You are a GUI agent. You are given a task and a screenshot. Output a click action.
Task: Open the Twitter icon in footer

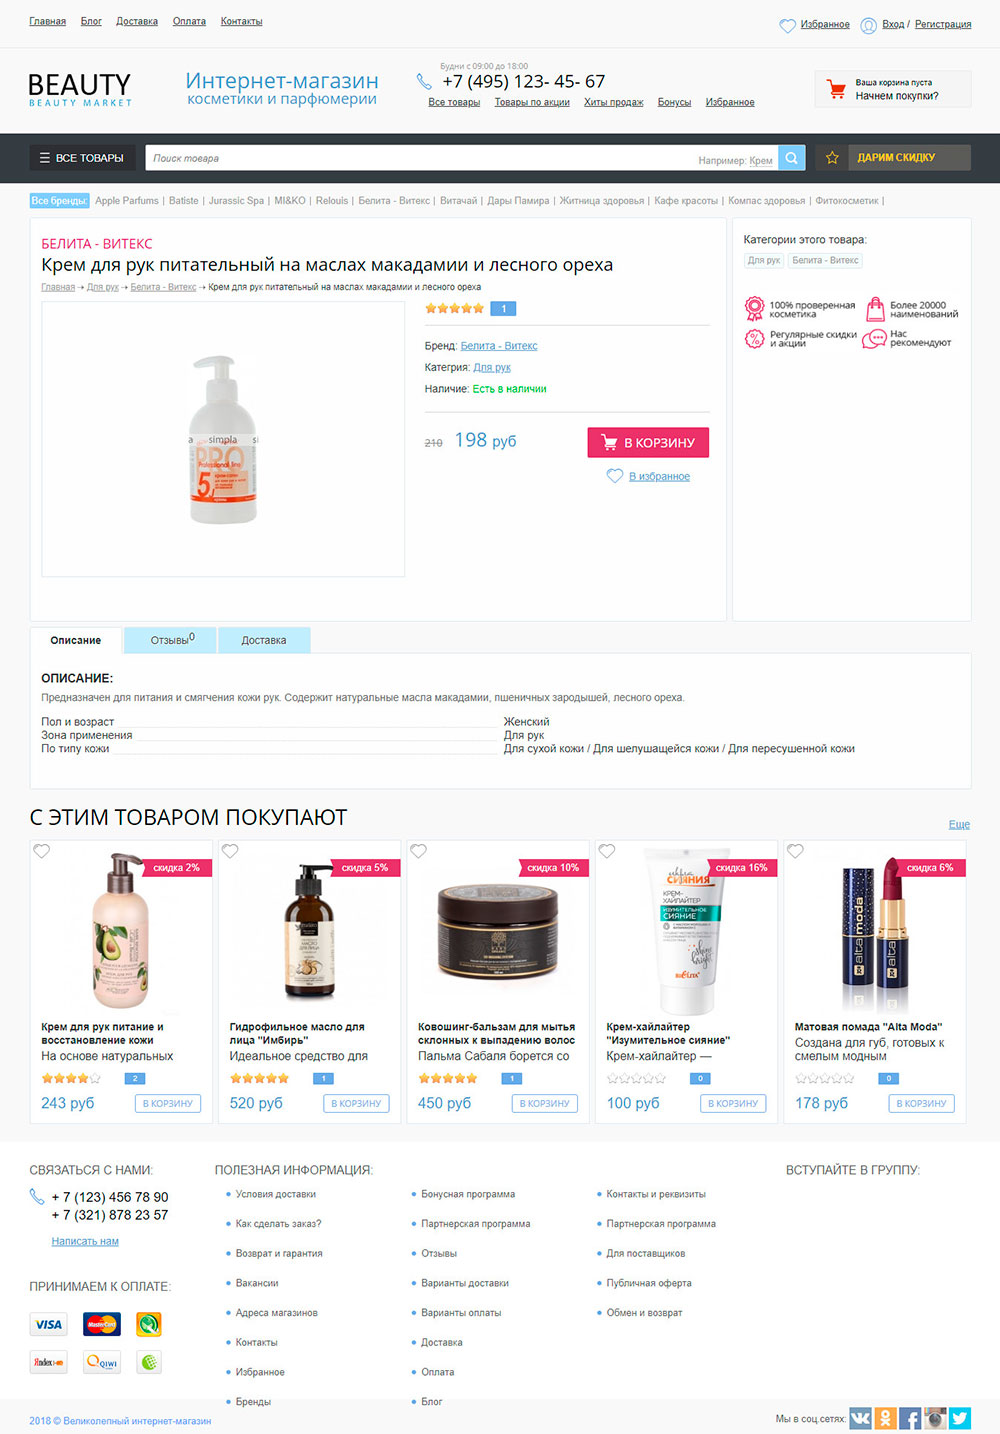click(960, 1418)
